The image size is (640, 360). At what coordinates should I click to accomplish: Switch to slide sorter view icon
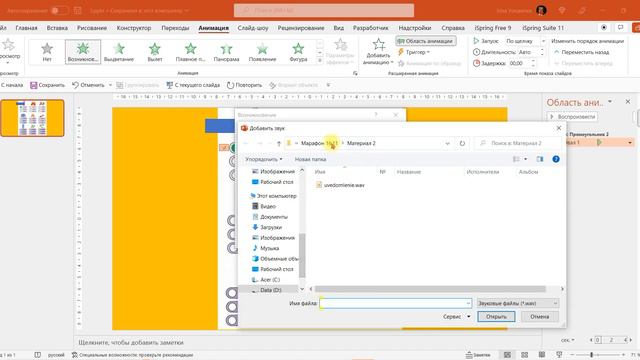pyautogui.click(x=524, y=355)
